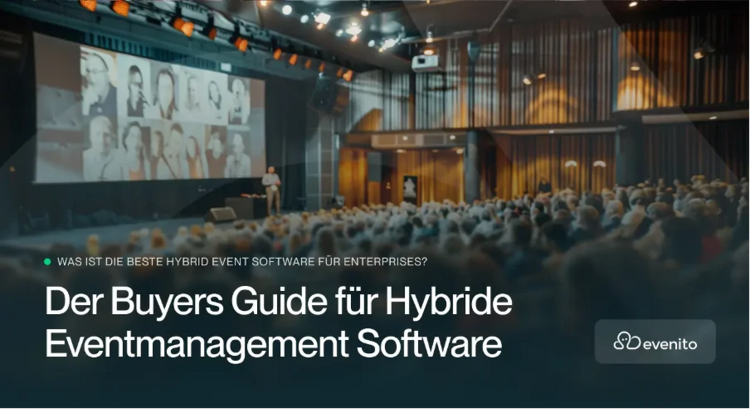The image size is (750, 409).
Task: Click the dark table on the stage
Action: pos(245,206)
